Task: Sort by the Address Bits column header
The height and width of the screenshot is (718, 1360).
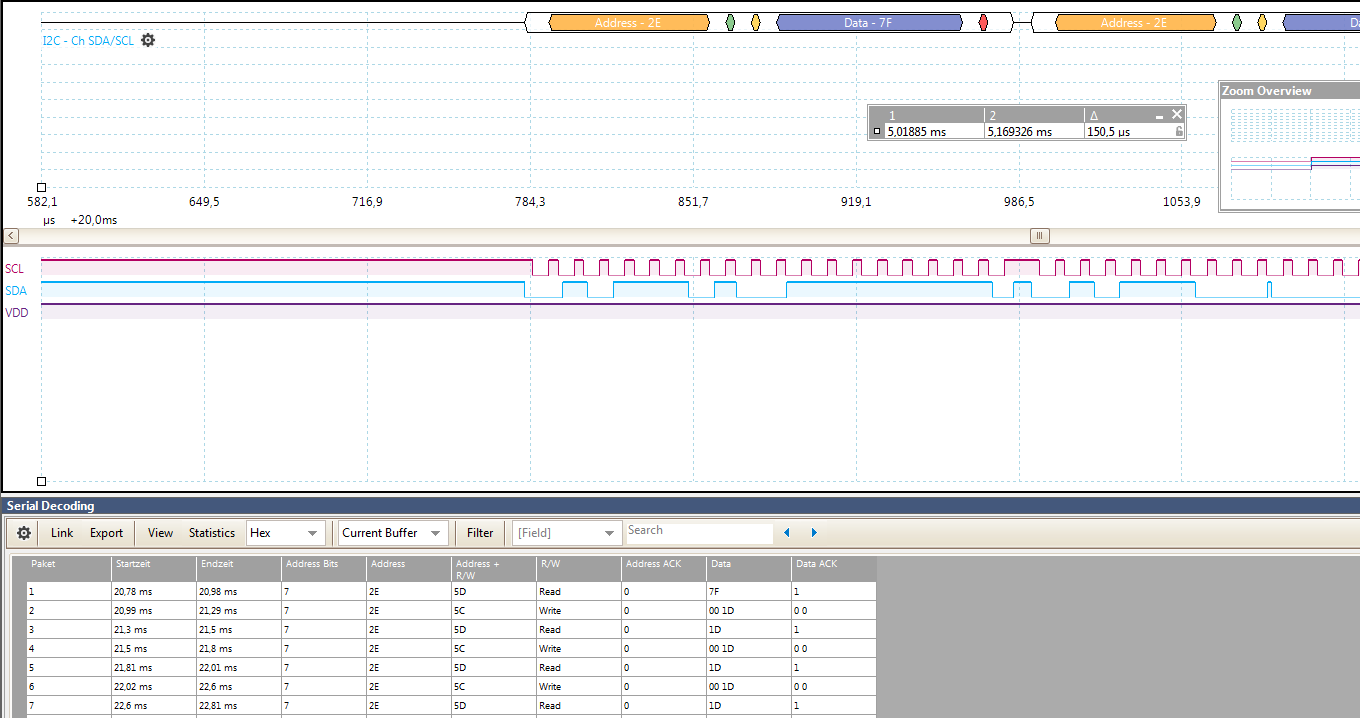Action: [x=324, y=569]
